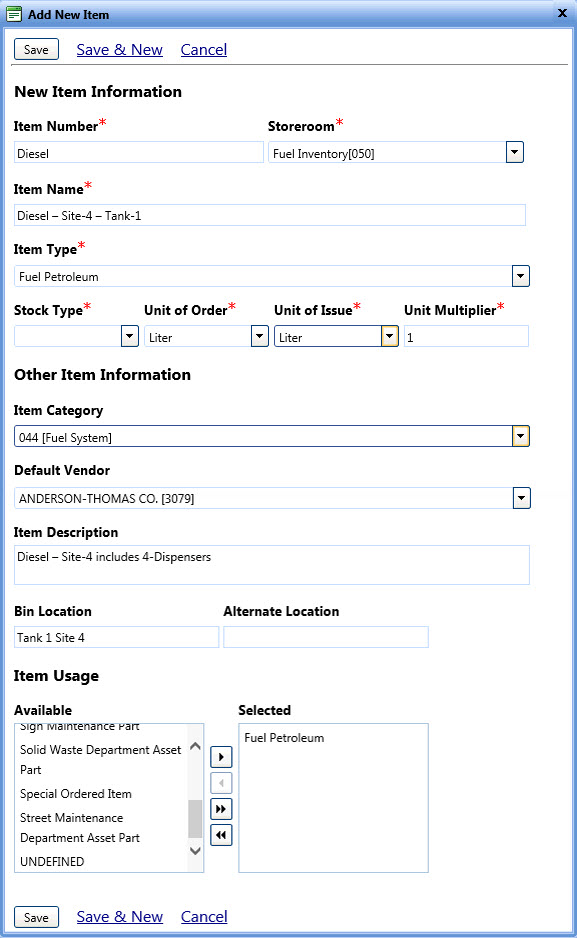The height and width of the screenshot is (938, 577).
Task: Open the Storeroom dropdown
Action: point(514,152)
